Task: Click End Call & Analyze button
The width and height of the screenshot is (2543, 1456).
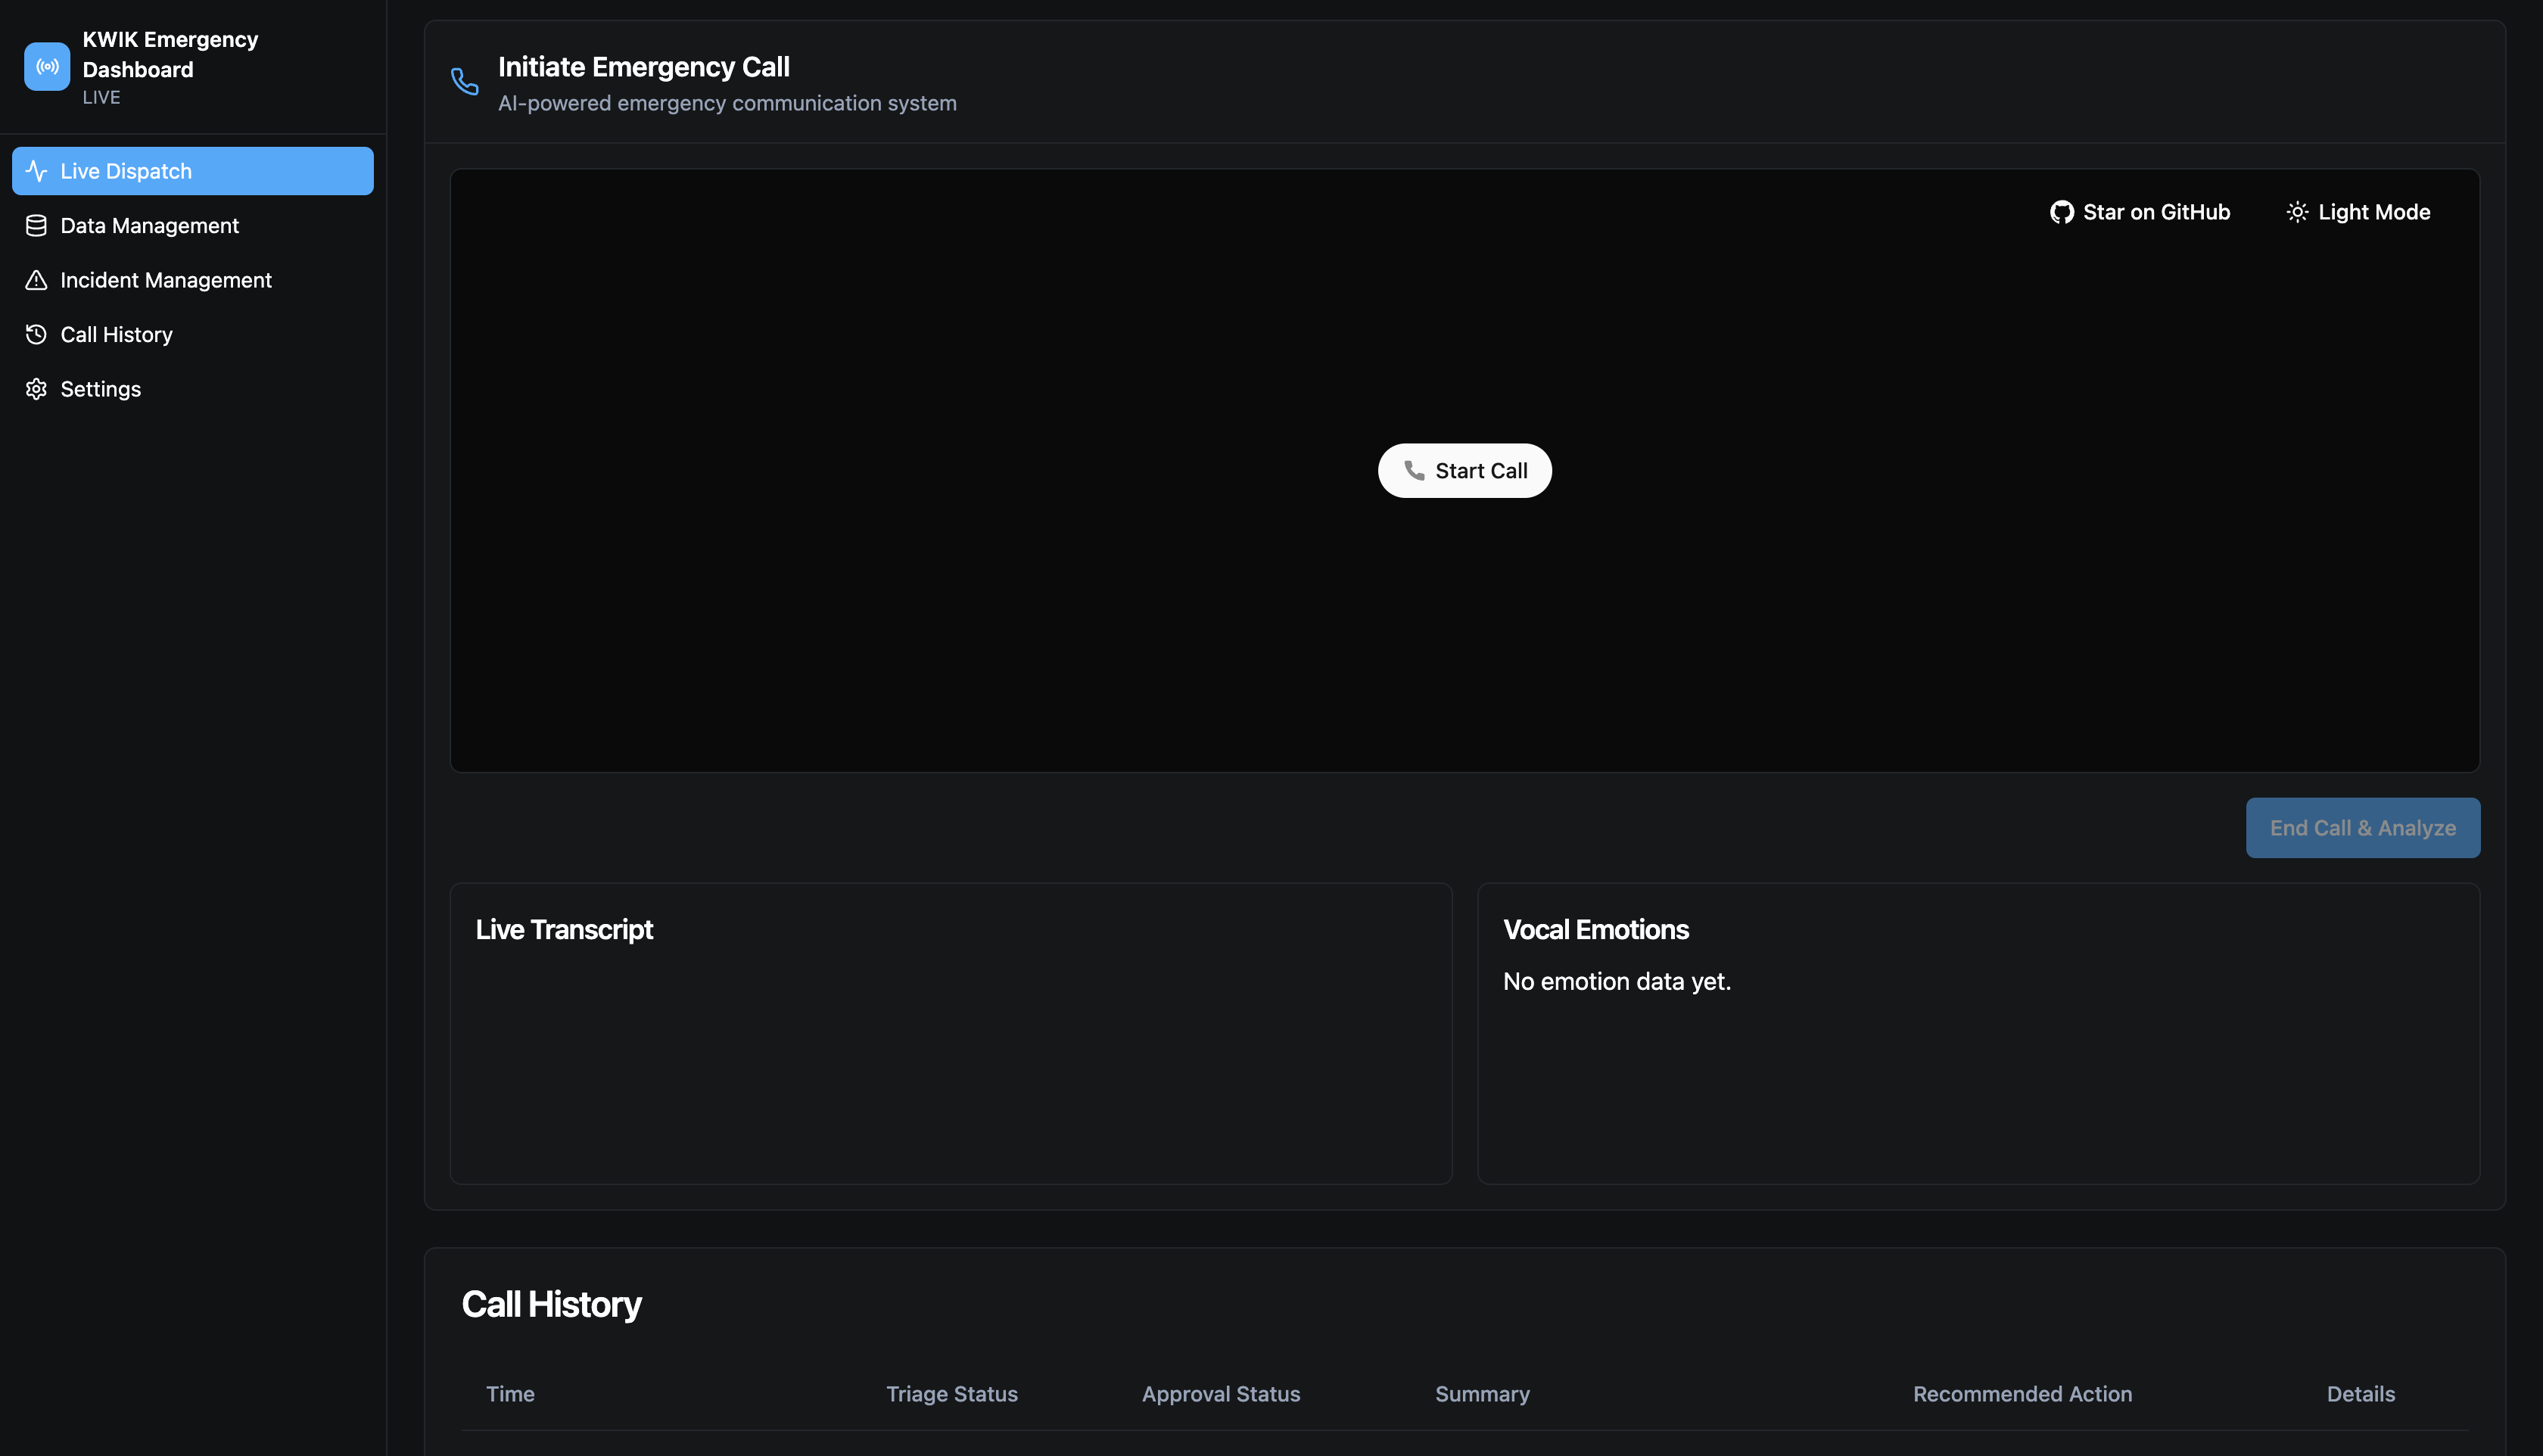Action: pos(2362,828)
